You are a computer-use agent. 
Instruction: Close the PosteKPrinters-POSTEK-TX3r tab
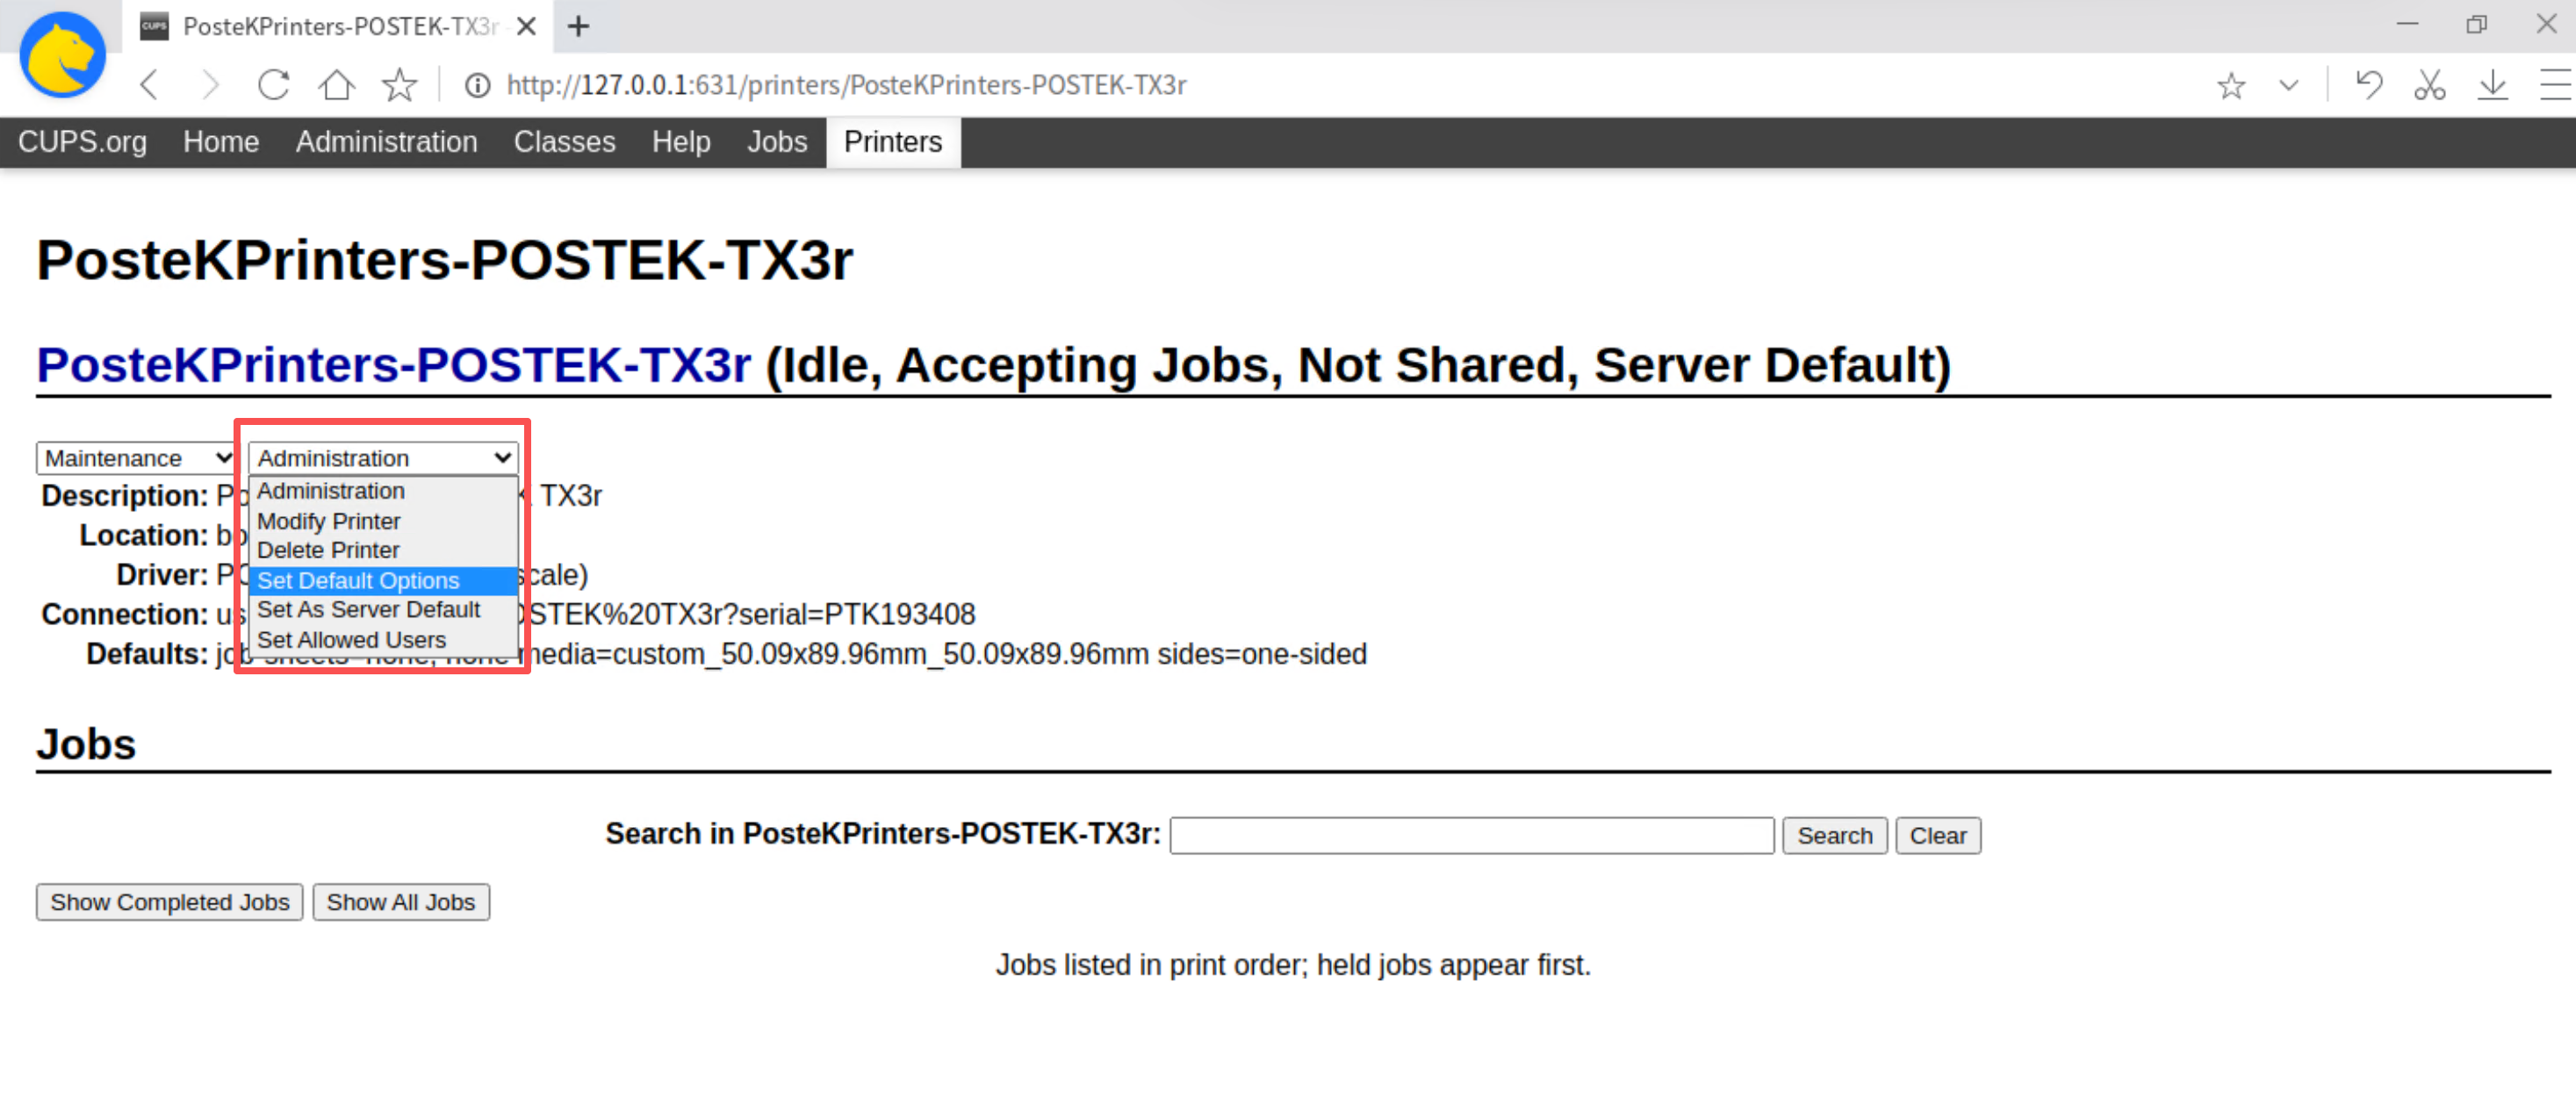pyautogui.click(x=526, y=26)
